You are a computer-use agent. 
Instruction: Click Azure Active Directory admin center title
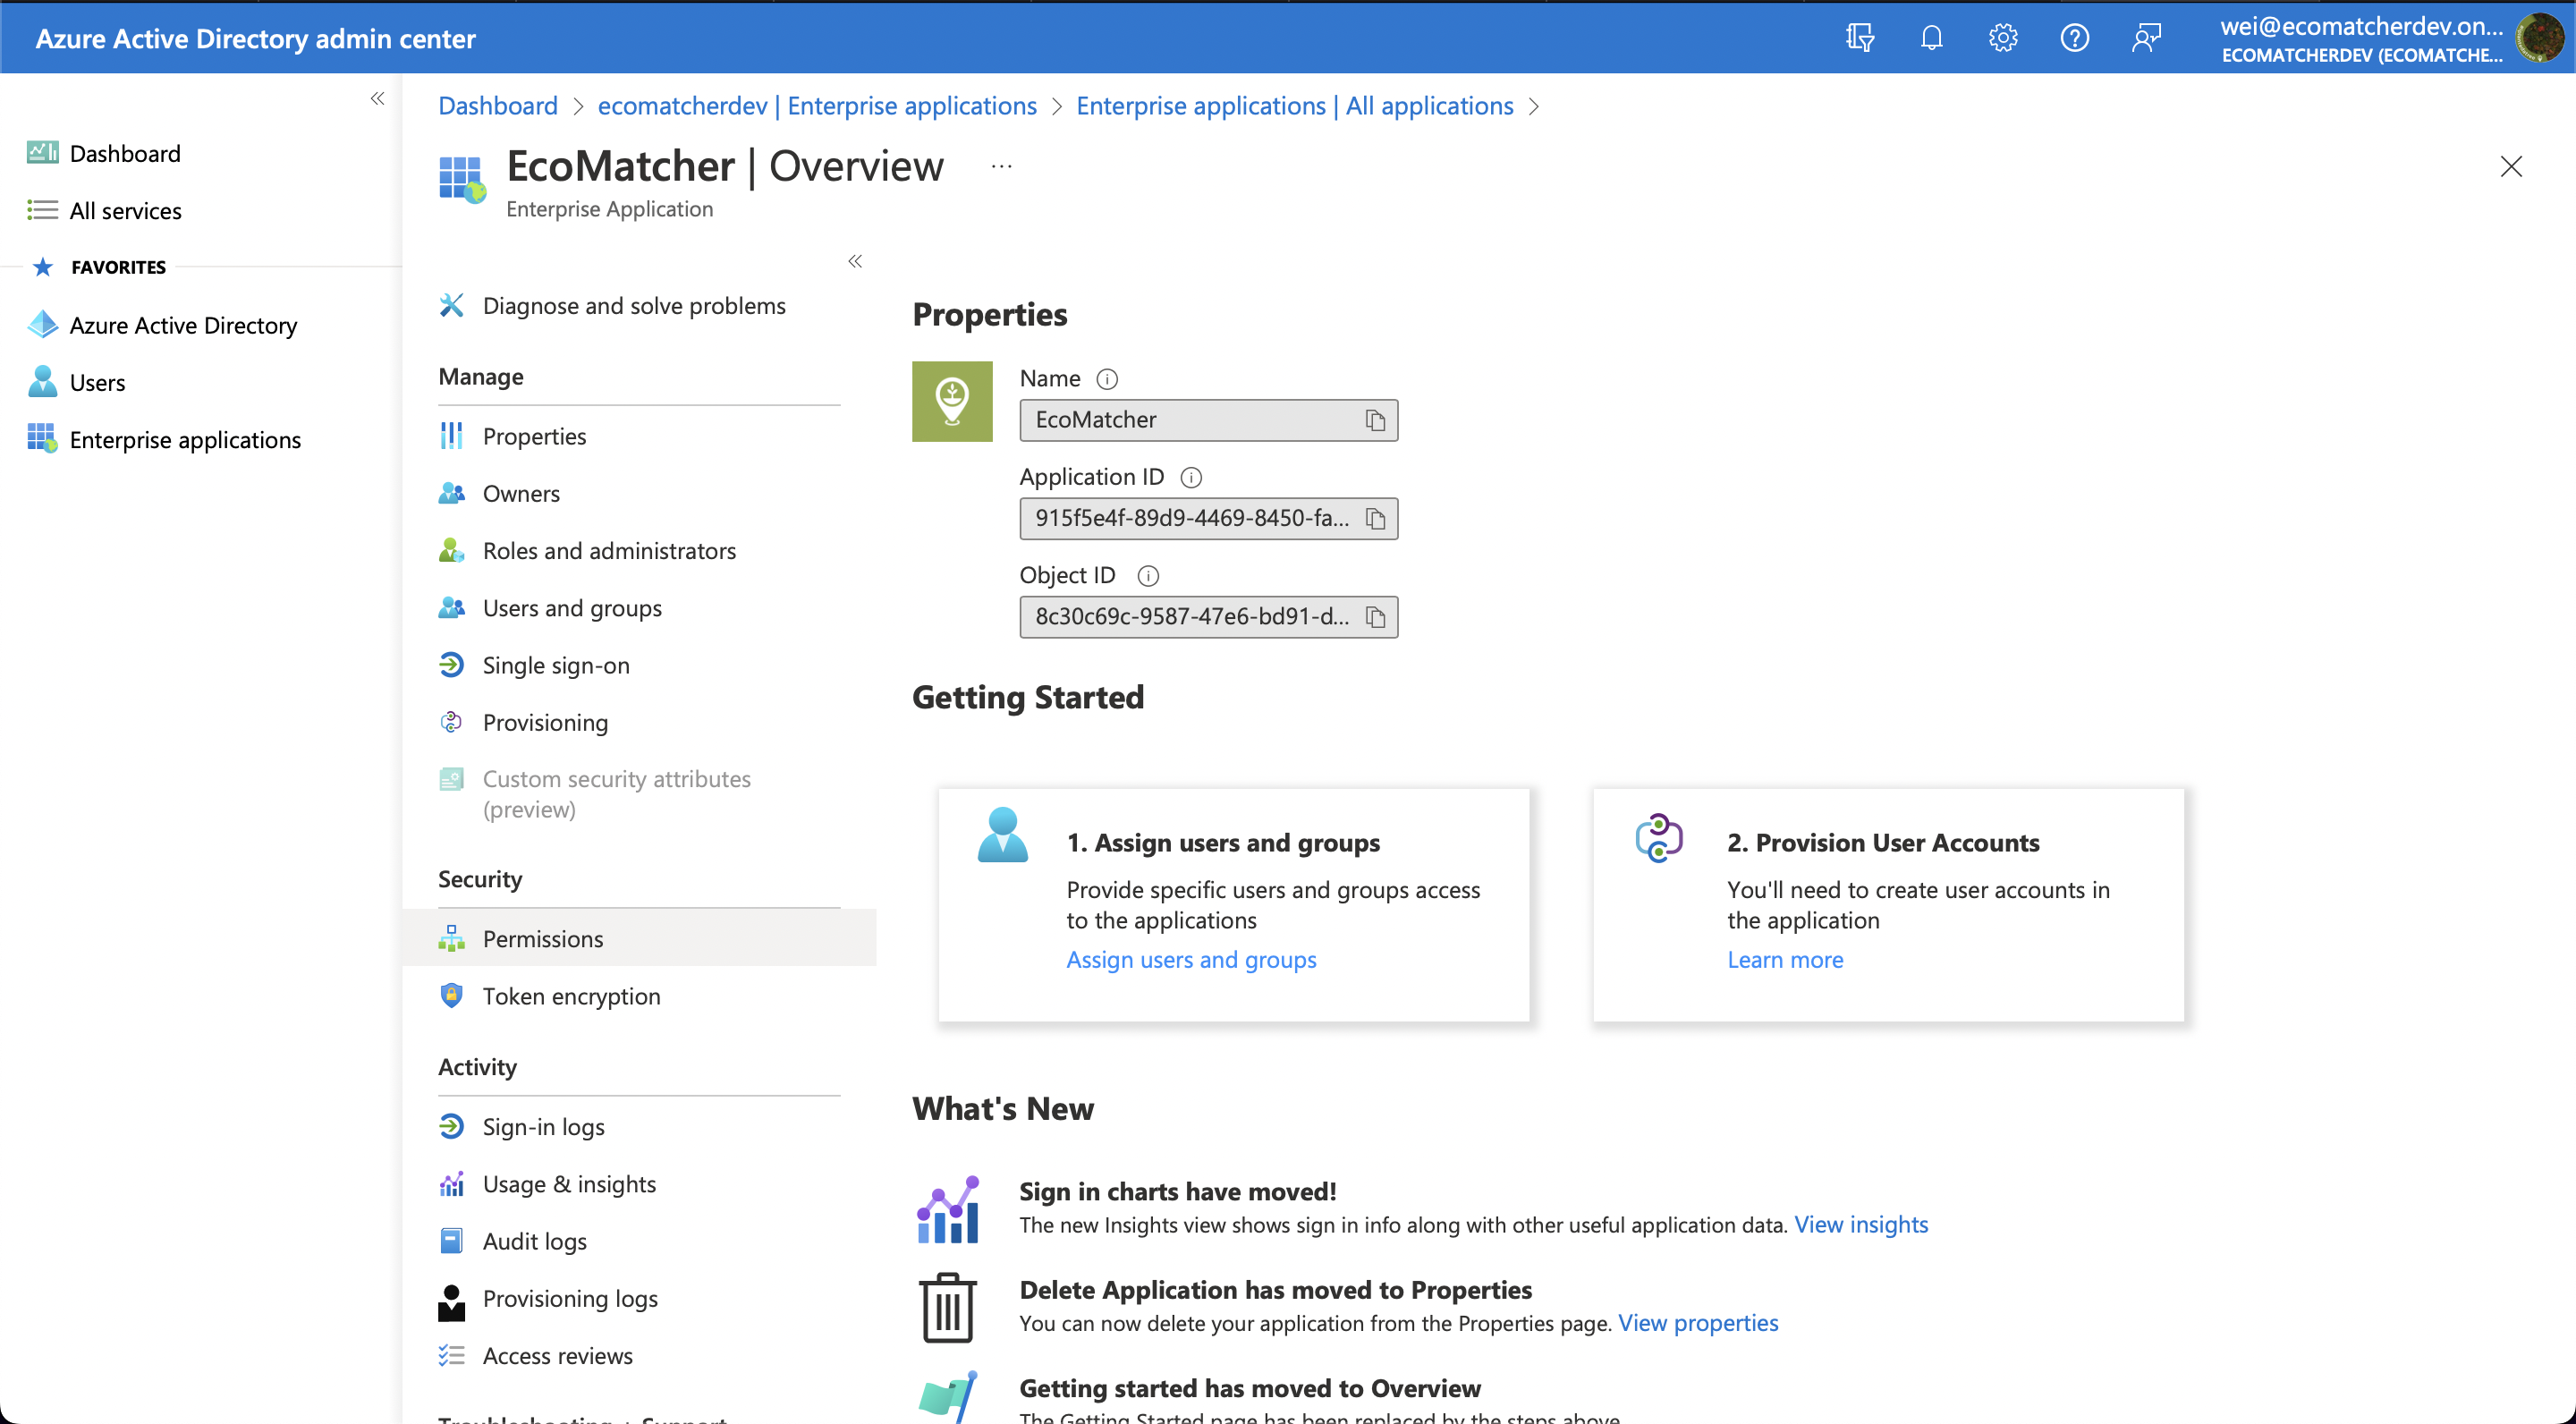pyautogui.click(x=255, y=38)
